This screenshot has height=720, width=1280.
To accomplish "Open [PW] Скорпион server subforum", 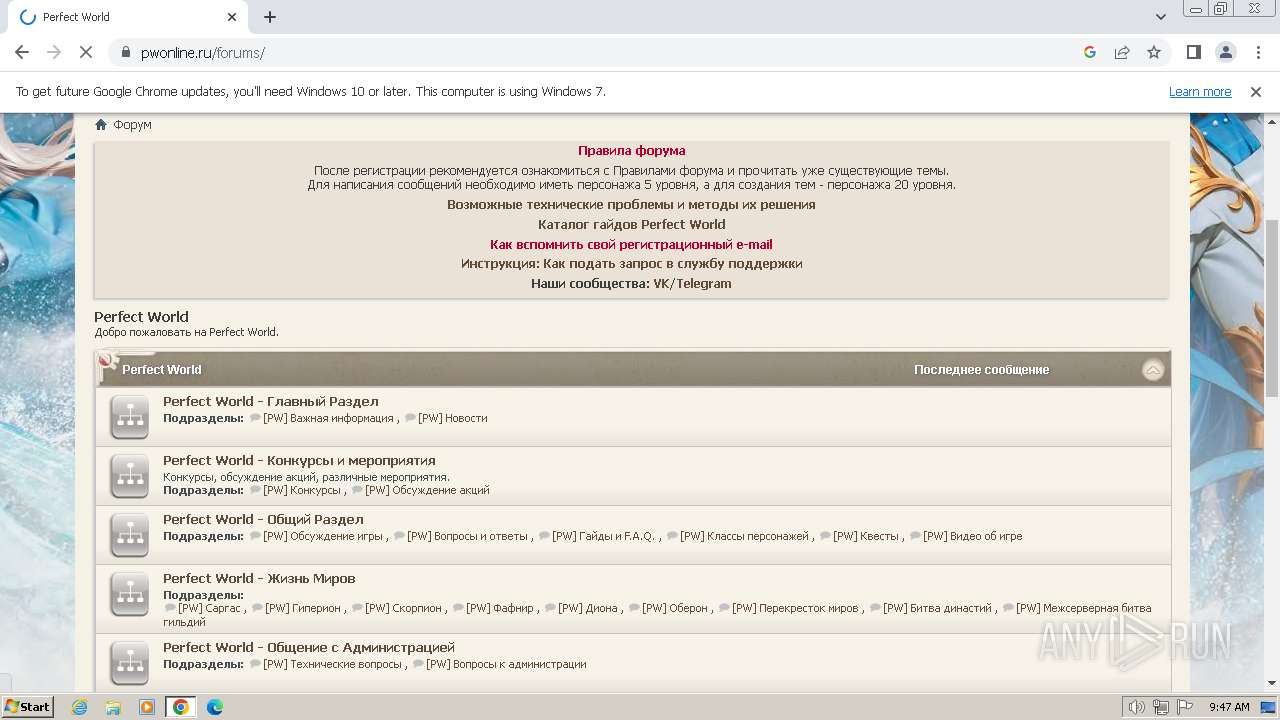I will (x=403, y=608).
